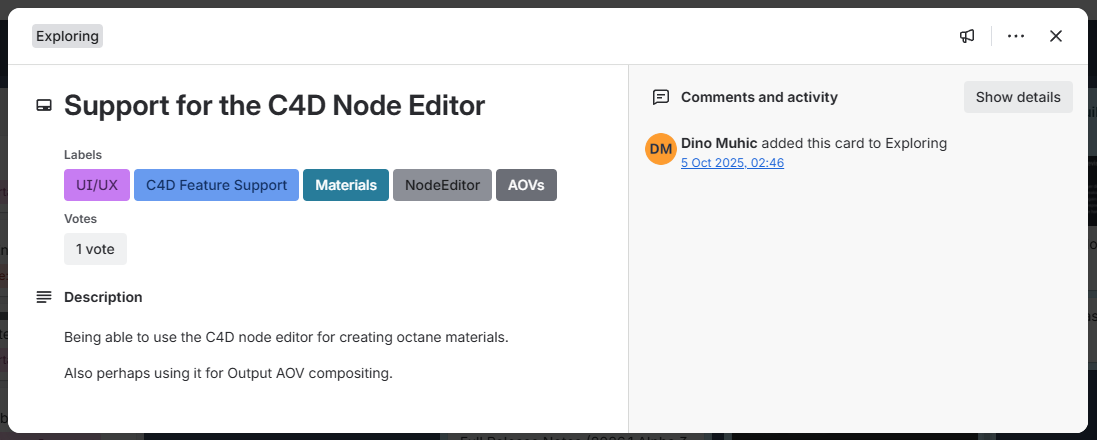Open the Exploring list badge

pos(68,36)
